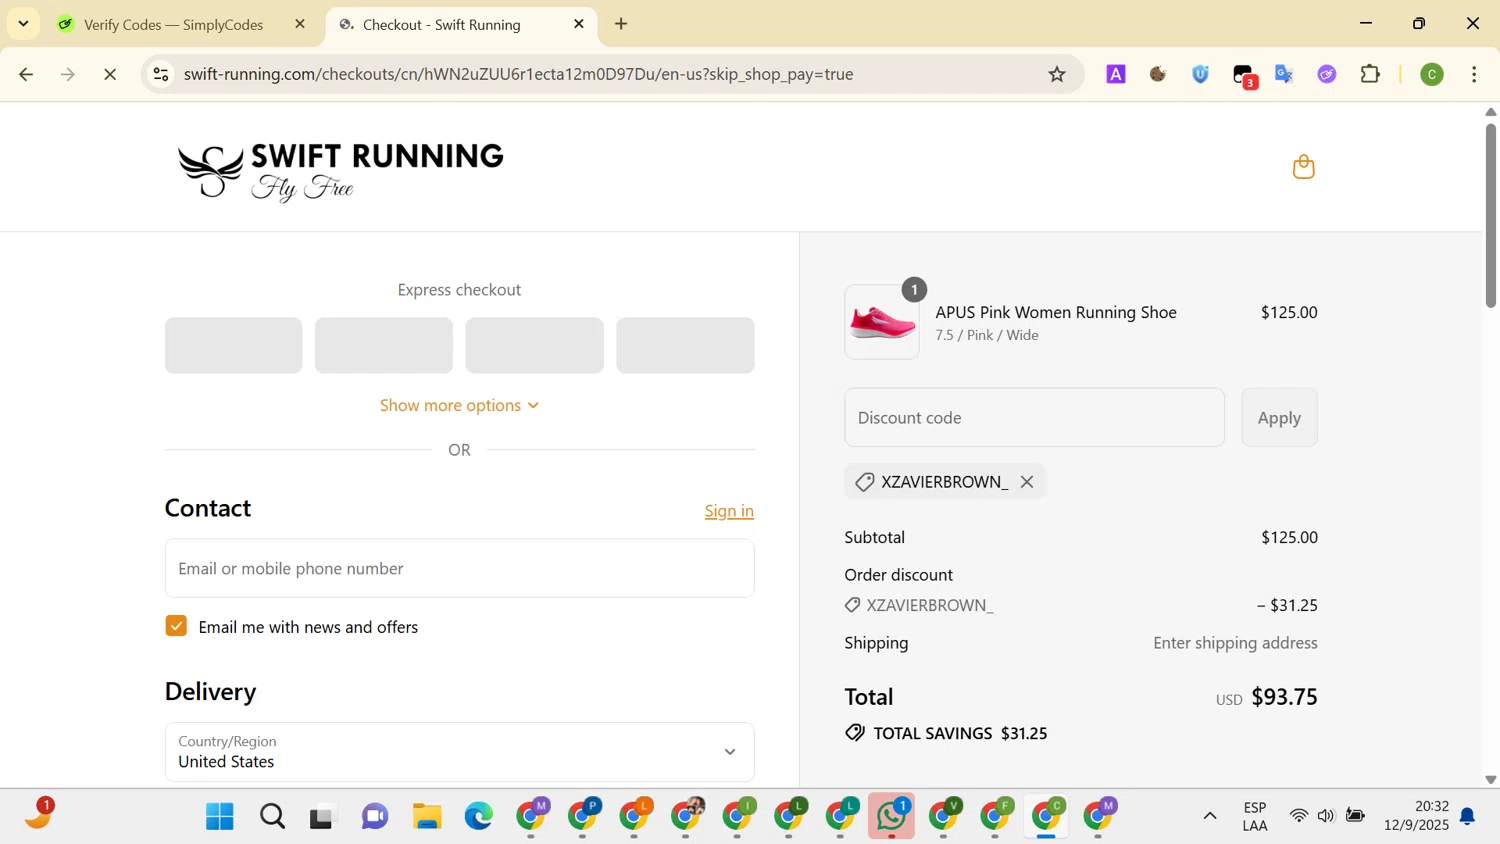The image size is (1500, 844).
Task: Open the purple 'A' extension
Action: pyautogui.click(x=1116, y=74)
